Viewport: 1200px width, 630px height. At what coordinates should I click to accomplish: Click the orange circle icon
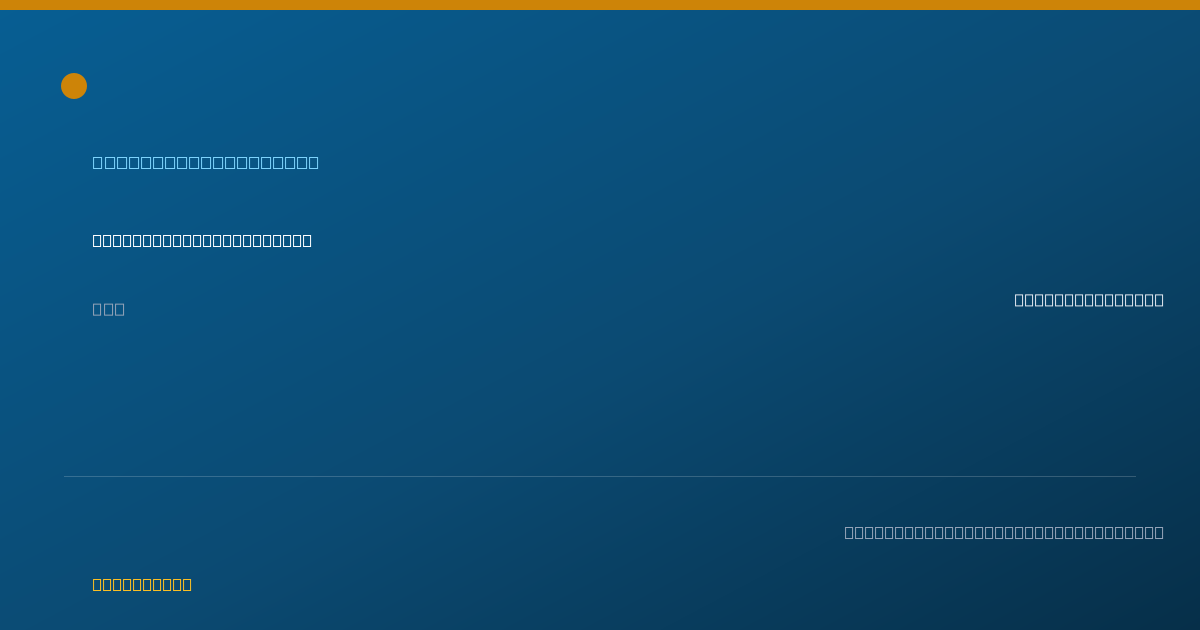74,86
